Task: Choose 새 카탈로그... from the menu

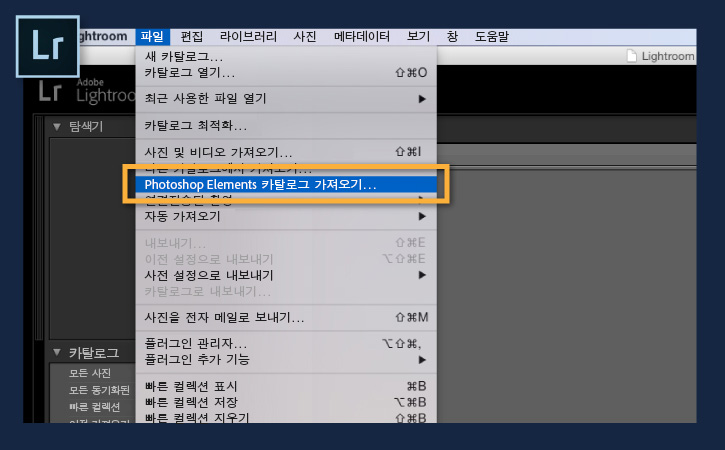Action: click(286, 56)
